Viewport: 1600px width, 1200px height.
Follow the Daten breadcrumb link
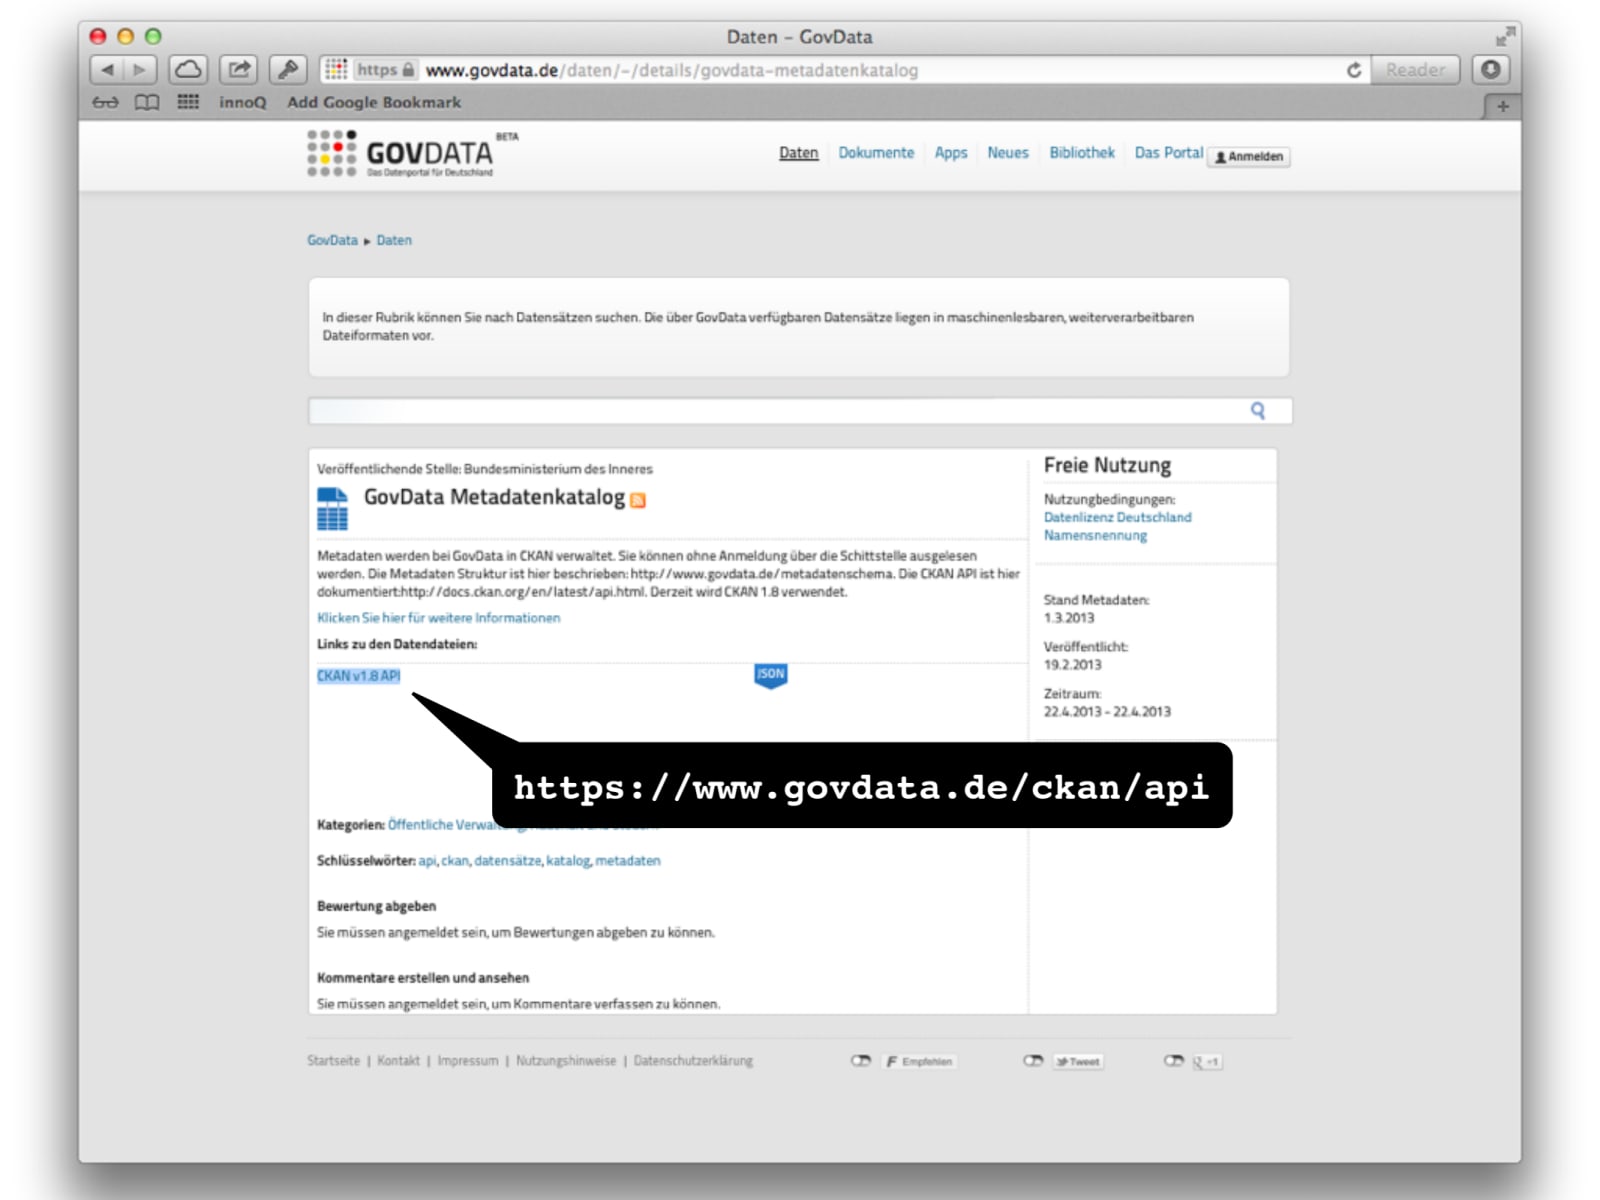point(394,240)
